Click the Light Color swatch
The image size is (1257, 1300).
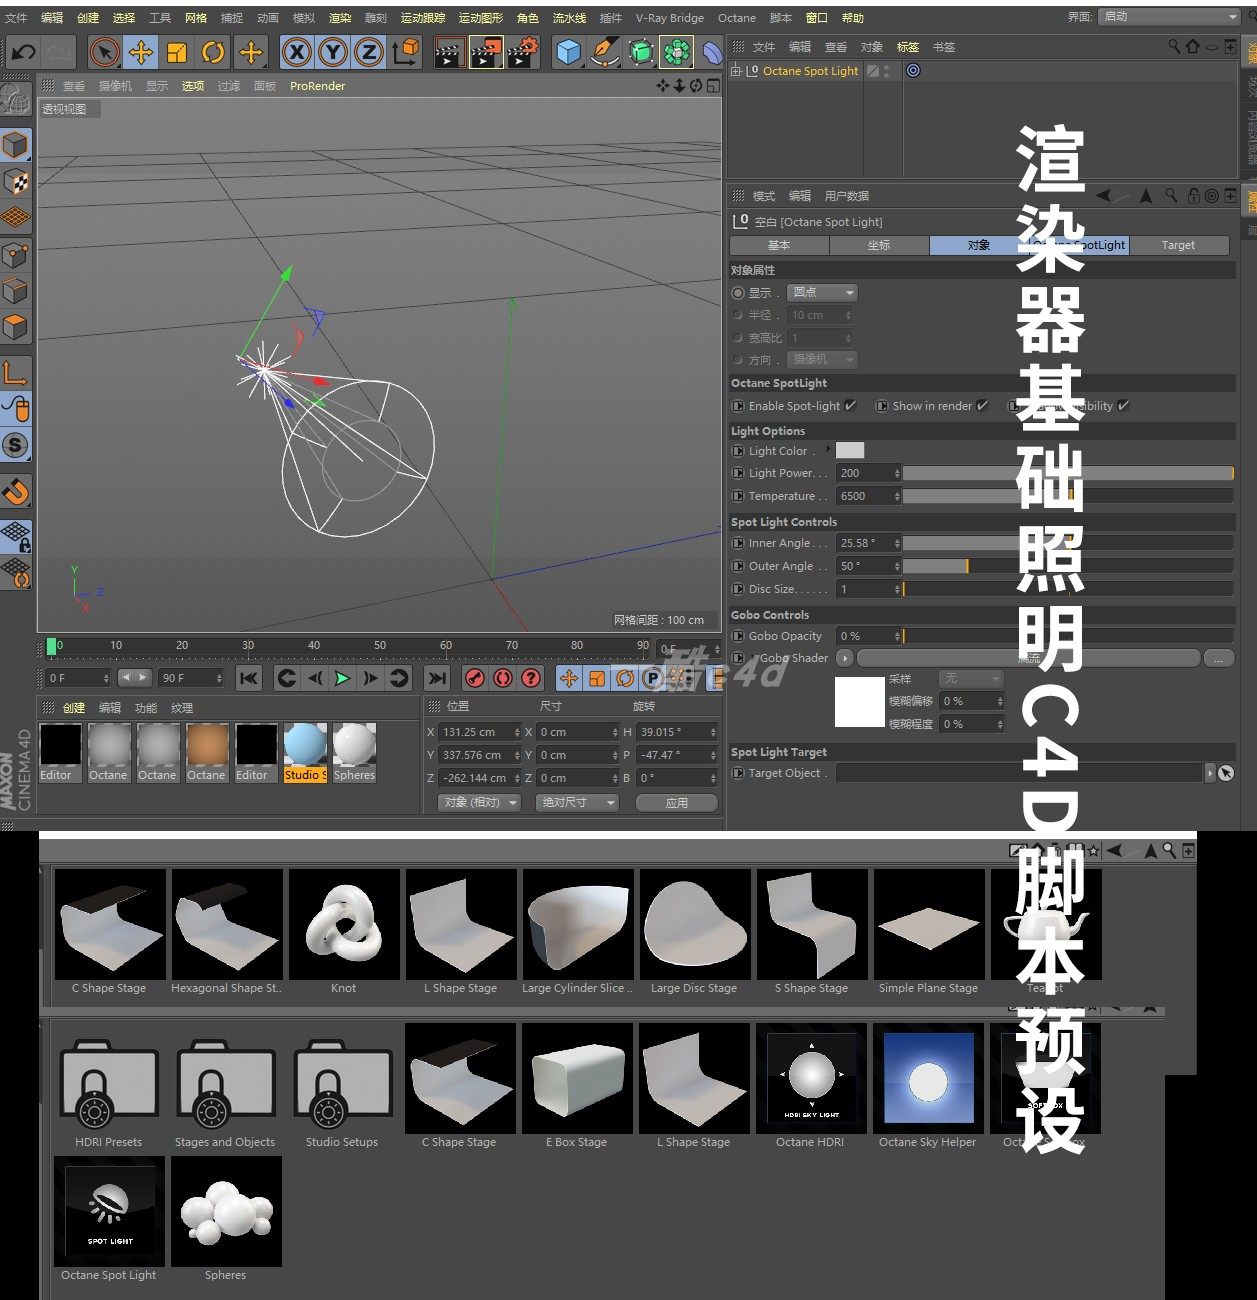pyautogui.click(x=850, y=451)
